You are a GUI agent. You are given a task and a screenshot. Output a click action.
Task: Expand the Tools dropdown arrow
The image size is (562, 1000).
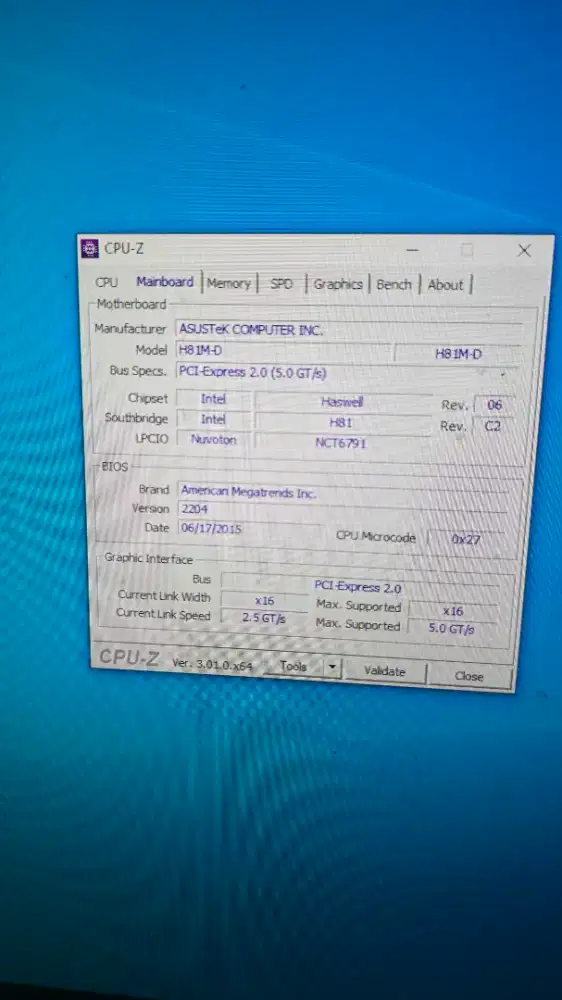pos(332,668)
